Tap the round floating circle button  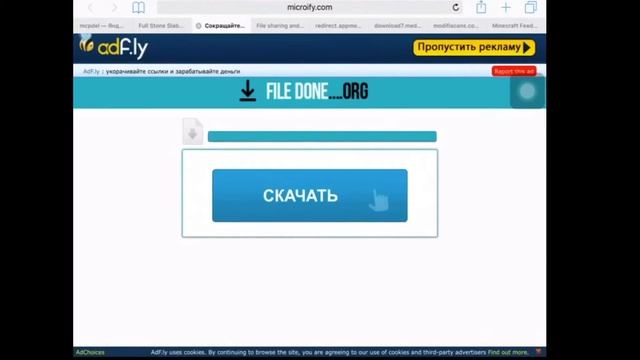[527, 91]
